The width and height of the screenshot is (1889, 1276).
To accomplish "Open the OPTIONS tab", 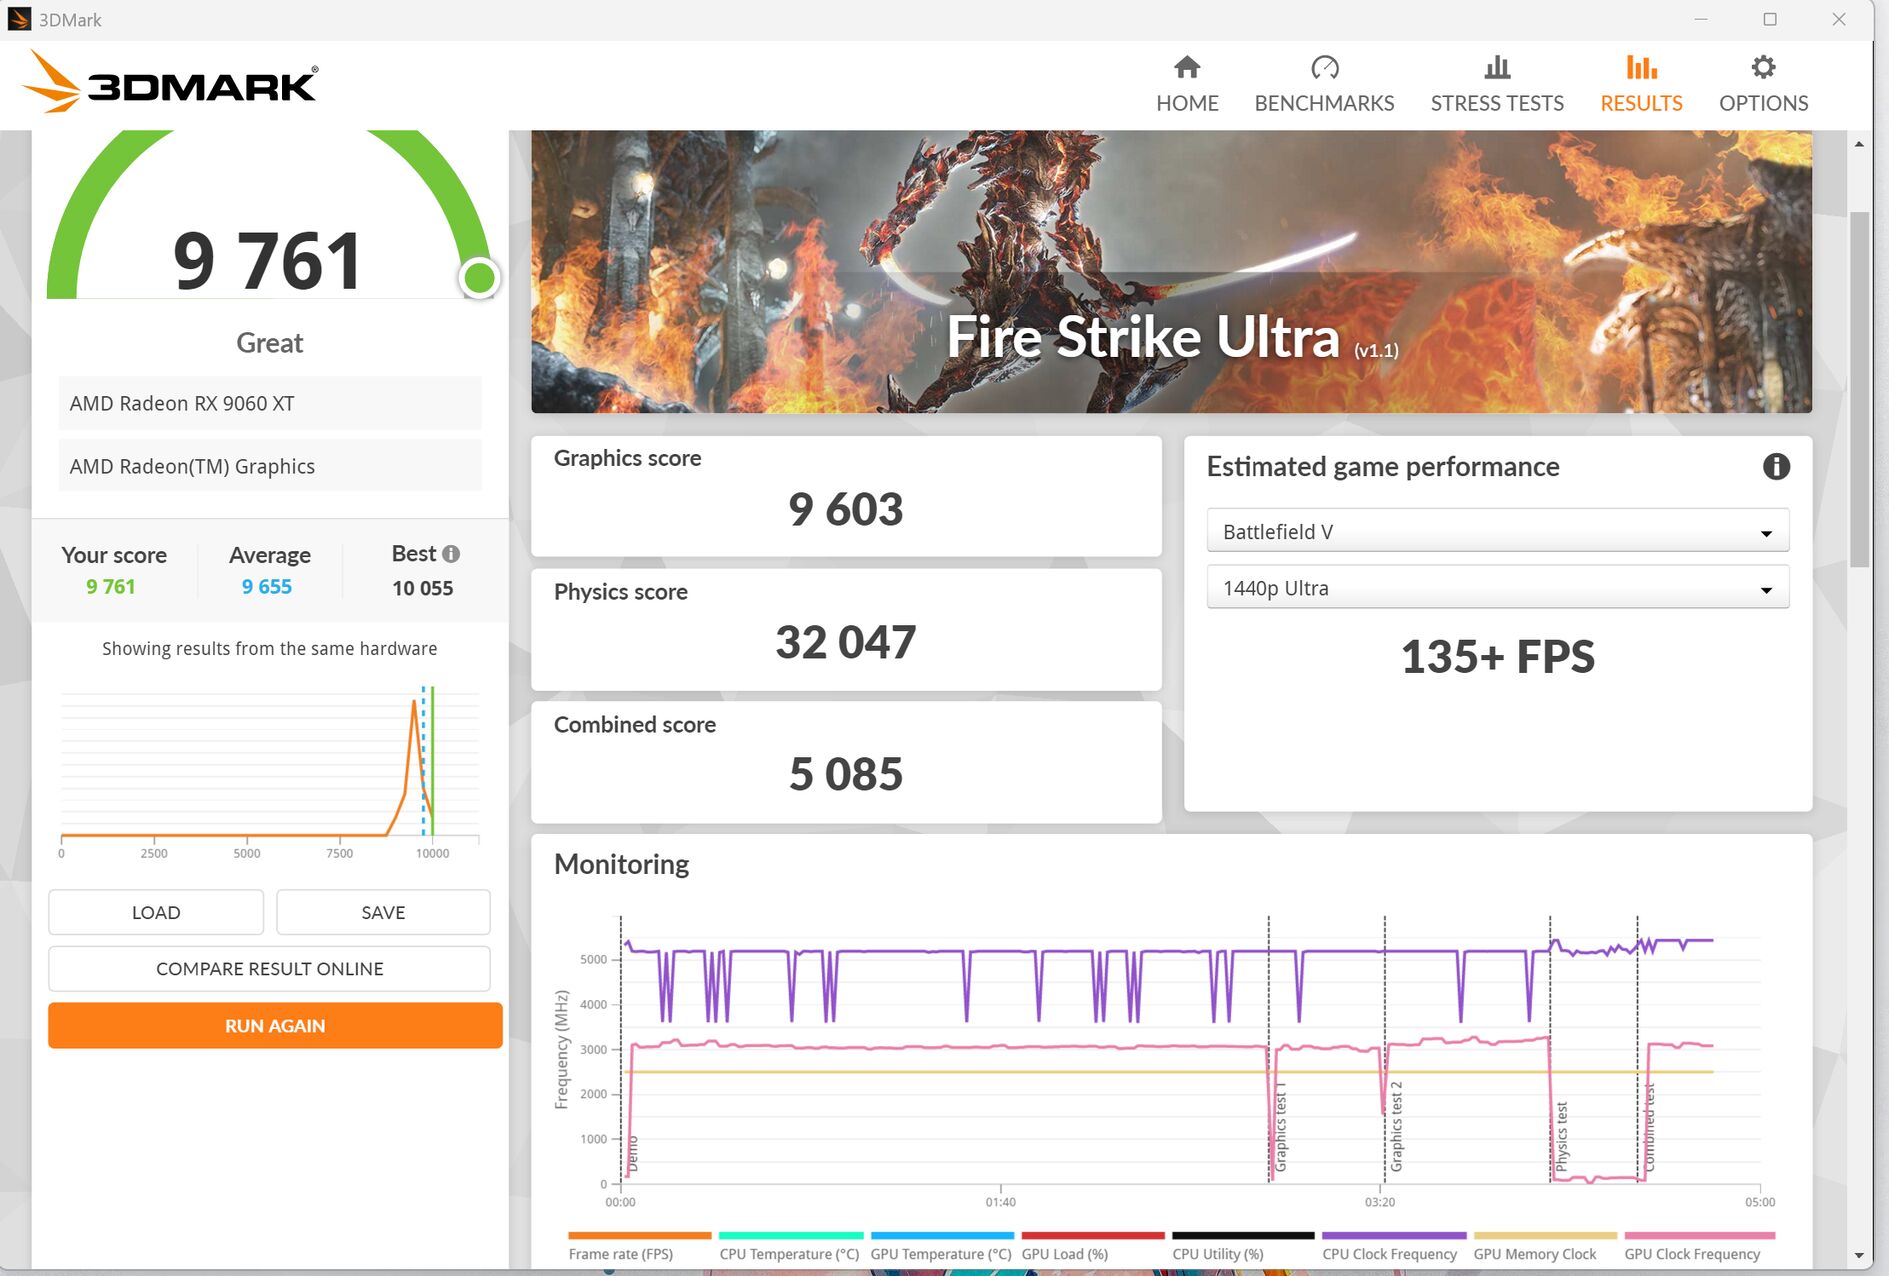I will point(1763,83).
